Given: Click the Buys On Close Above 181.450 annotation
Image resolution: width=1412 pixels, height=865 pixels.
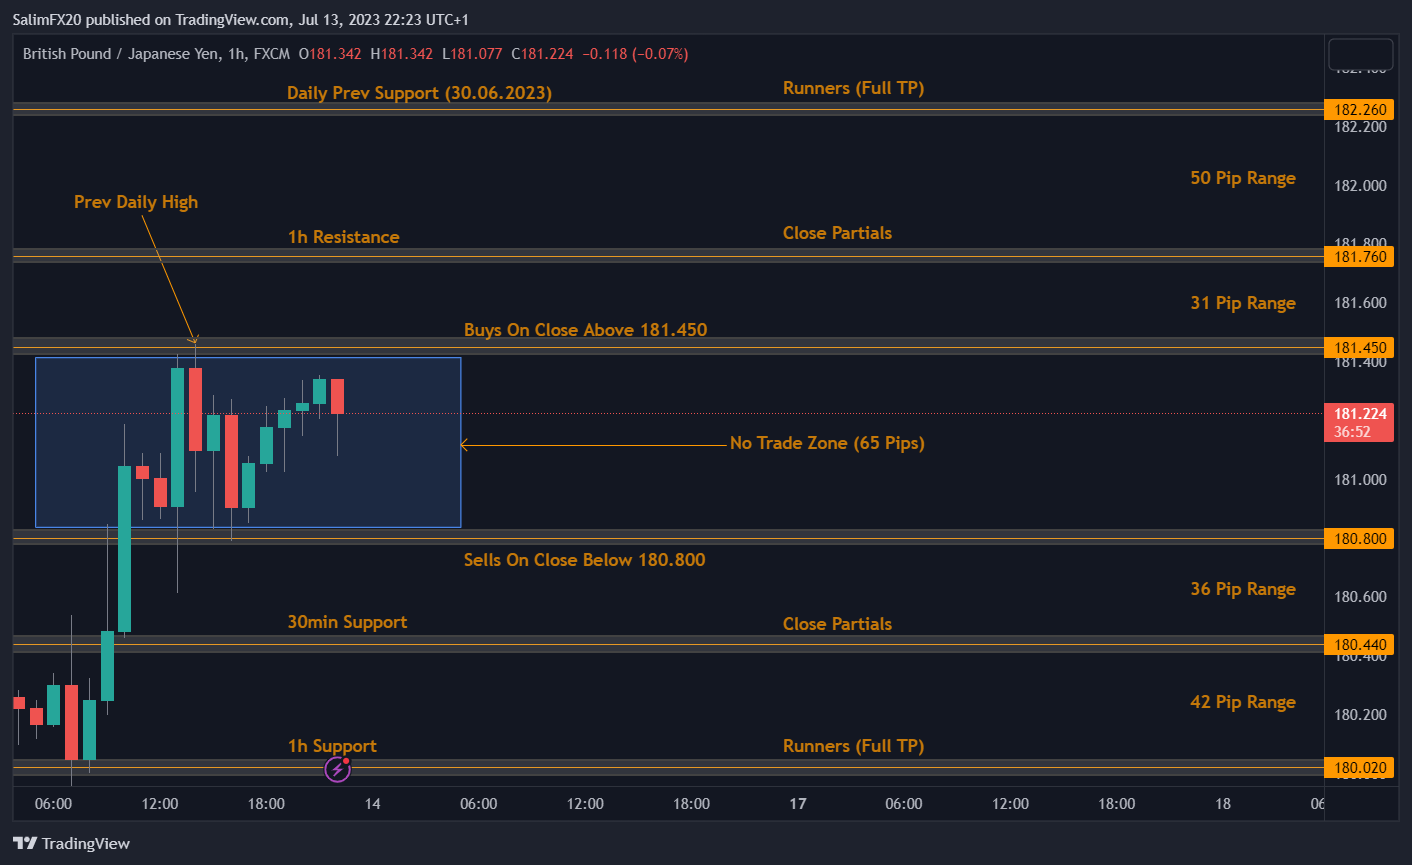Looking at the screenshot, I should [x=585, y=329].
